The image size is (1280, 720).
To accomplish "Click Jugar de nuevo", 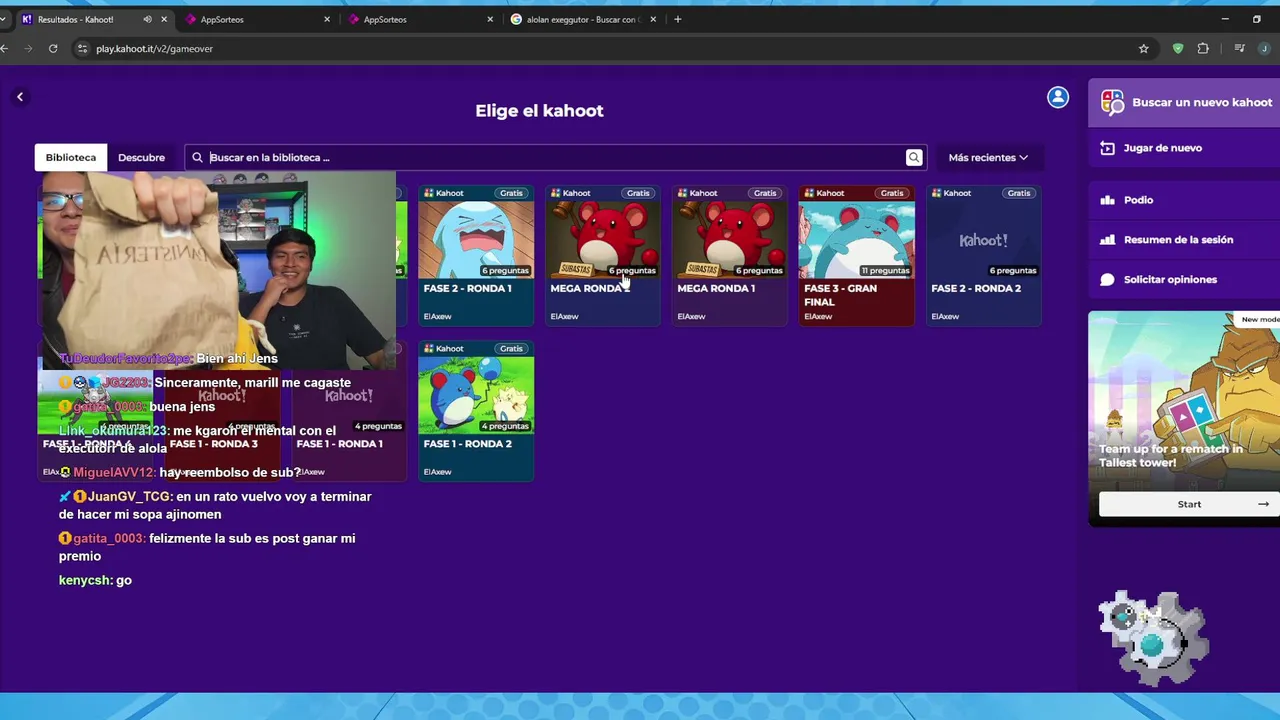I will (x=1184, y=148).
